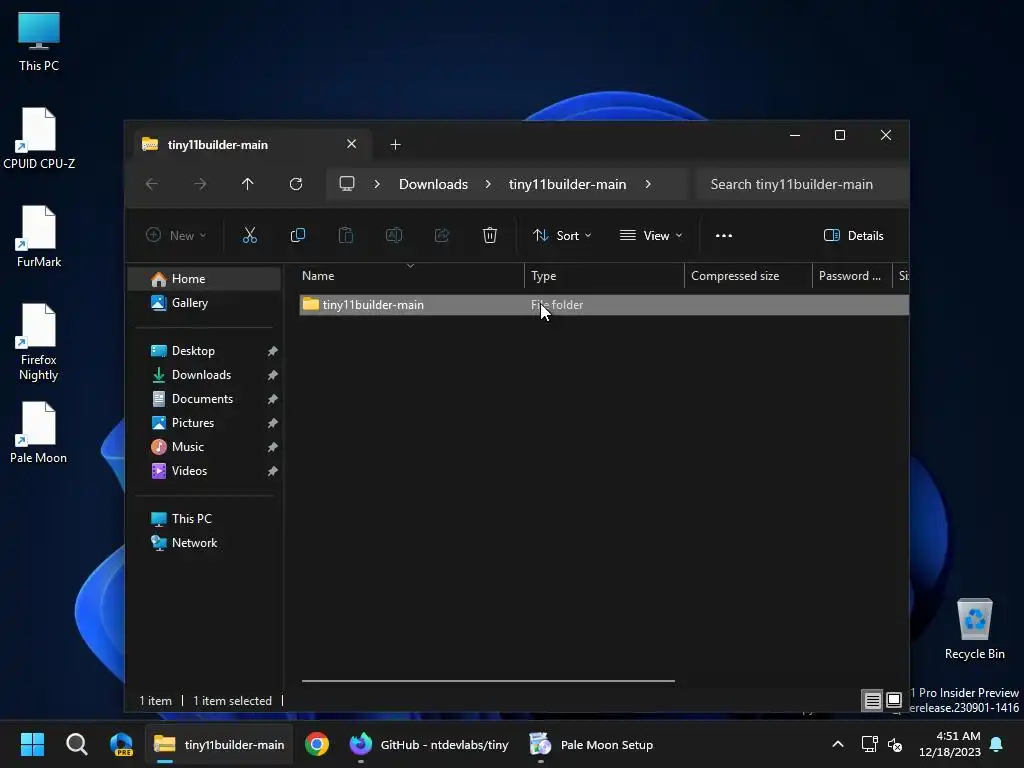Select the tiny11builder-main tab
Image resolution: width=1024 pixels, height=768 pixels.
[253, 144]
